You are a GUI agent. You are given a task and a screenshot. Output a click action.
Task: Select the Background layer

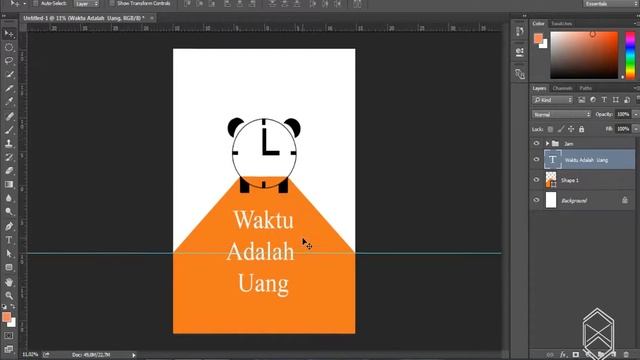(582, 200)
